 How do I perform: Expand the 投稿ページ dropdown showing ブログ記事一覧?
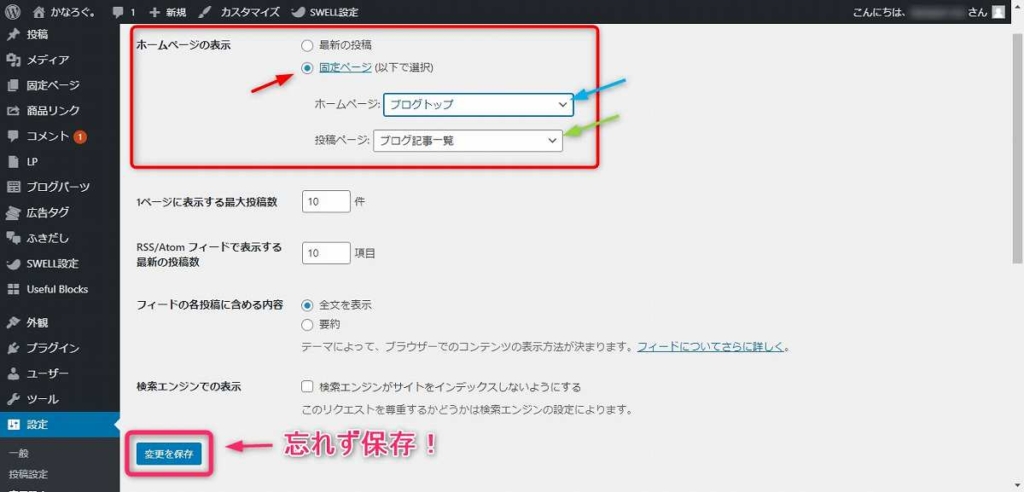tap(467, 141)
